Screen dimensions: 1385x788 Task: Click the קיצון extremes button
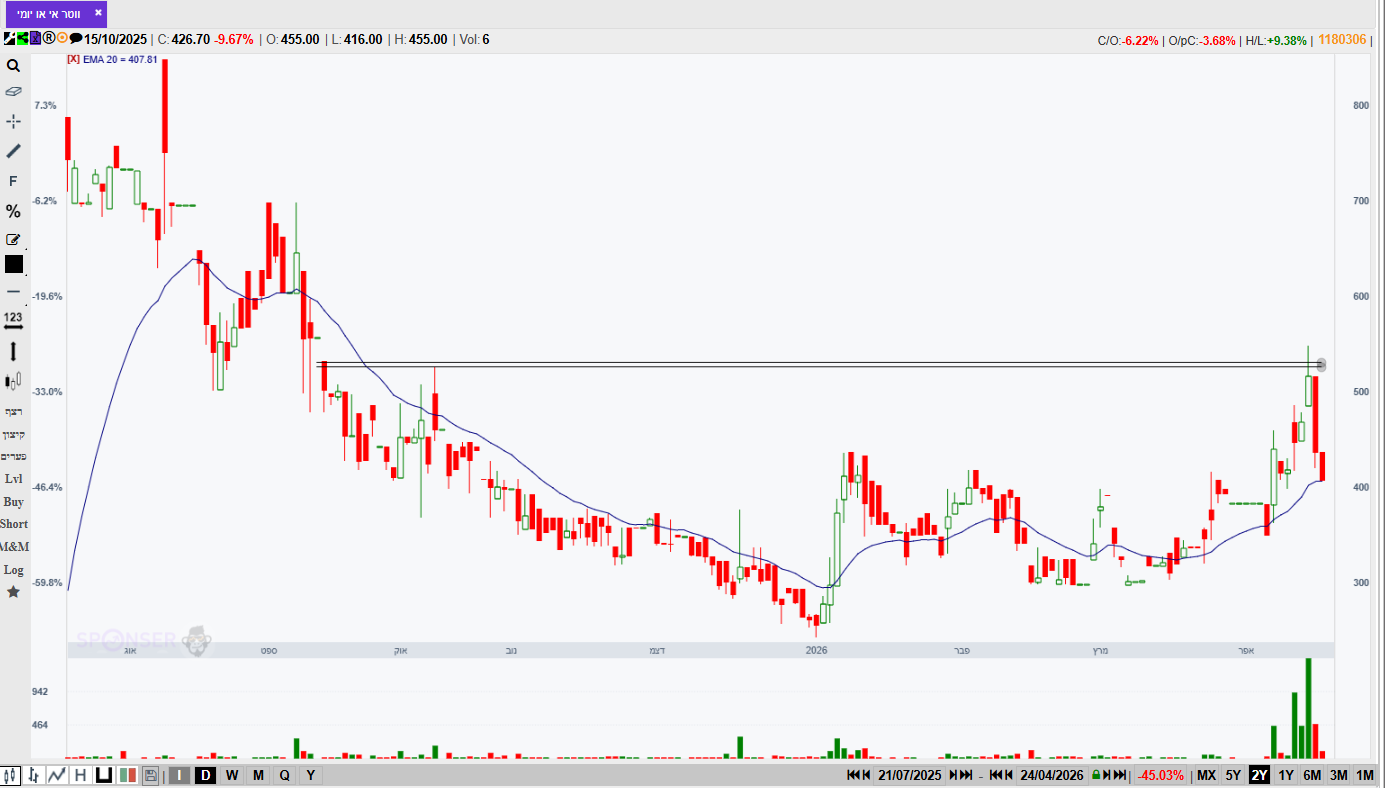click(x=13, y=434)
